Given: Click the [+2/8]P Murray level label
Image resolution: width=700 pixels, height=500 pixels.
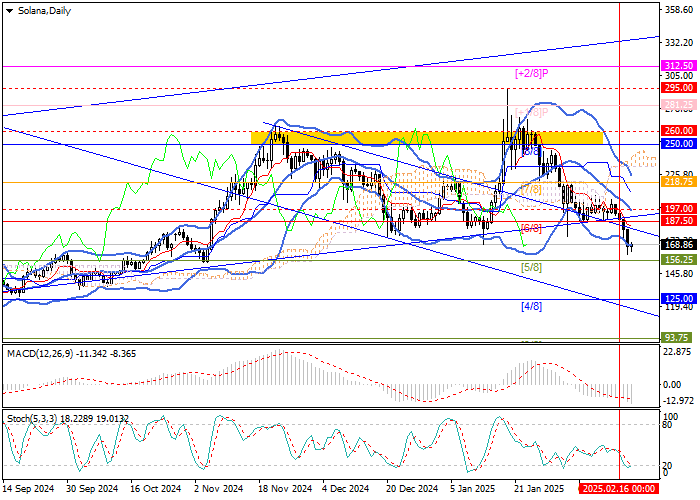Looking at the screenshot, I should [532, 74].
